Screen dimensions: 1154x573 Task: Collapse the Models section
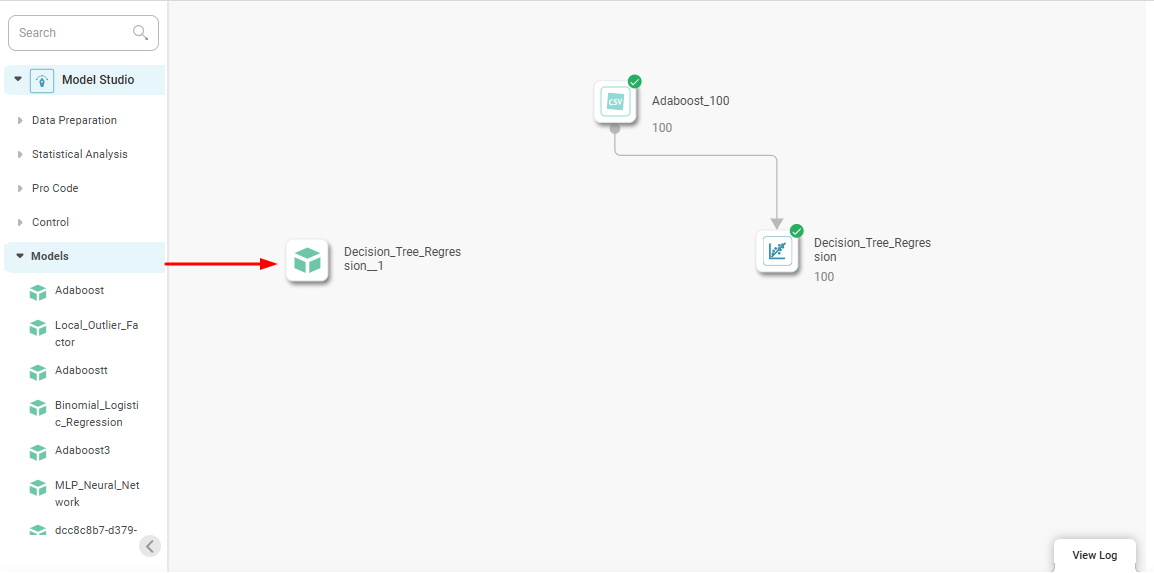(x=19, y=256)
